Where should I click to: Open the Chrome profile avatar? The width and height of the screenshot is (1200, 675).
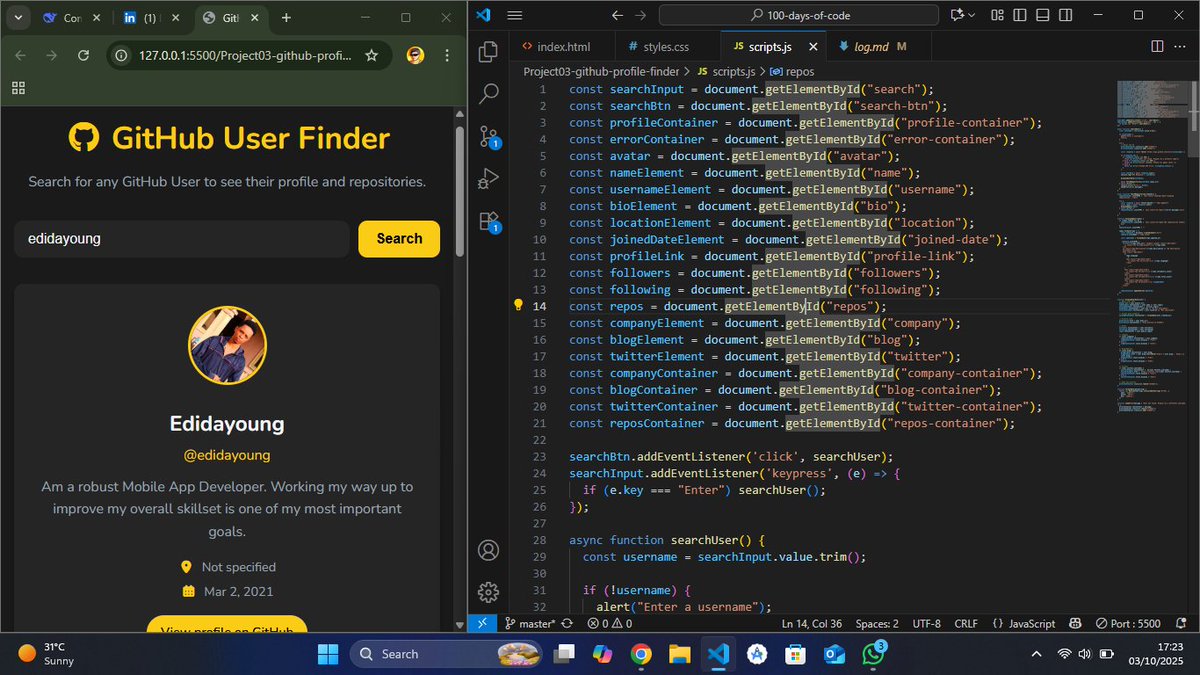[415, 55]
